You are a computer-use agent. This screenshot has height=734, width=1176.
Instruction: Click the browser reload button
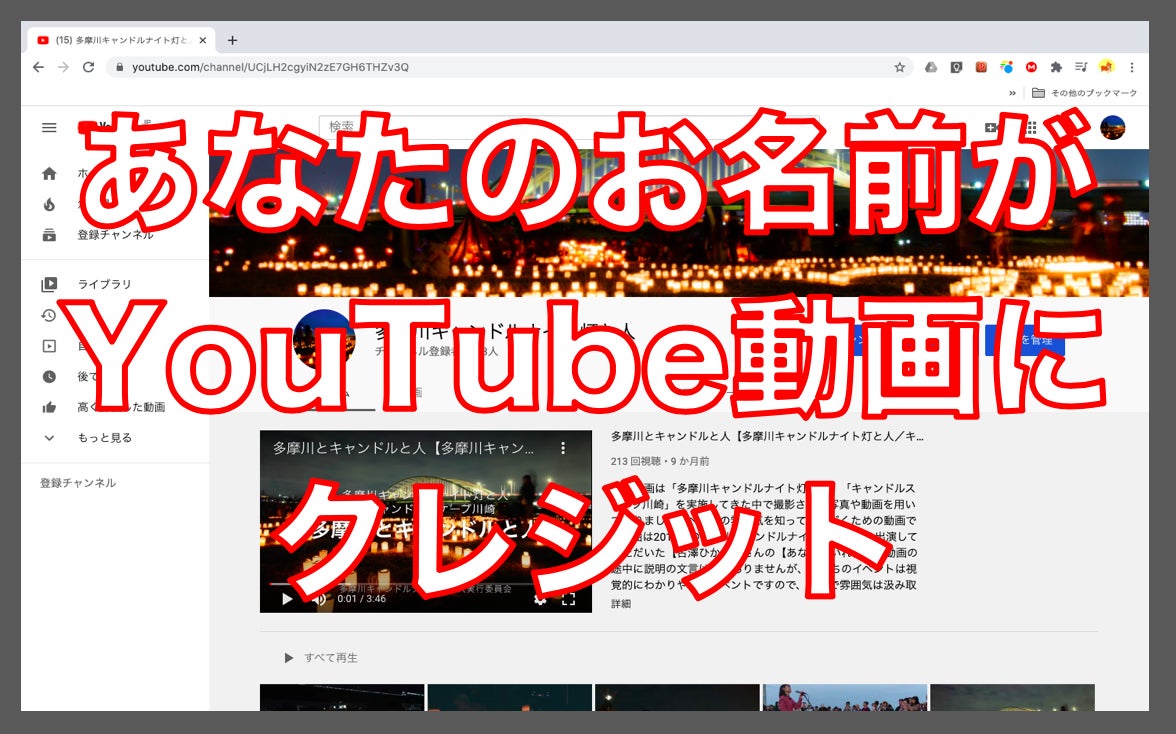tap(88, 67)
